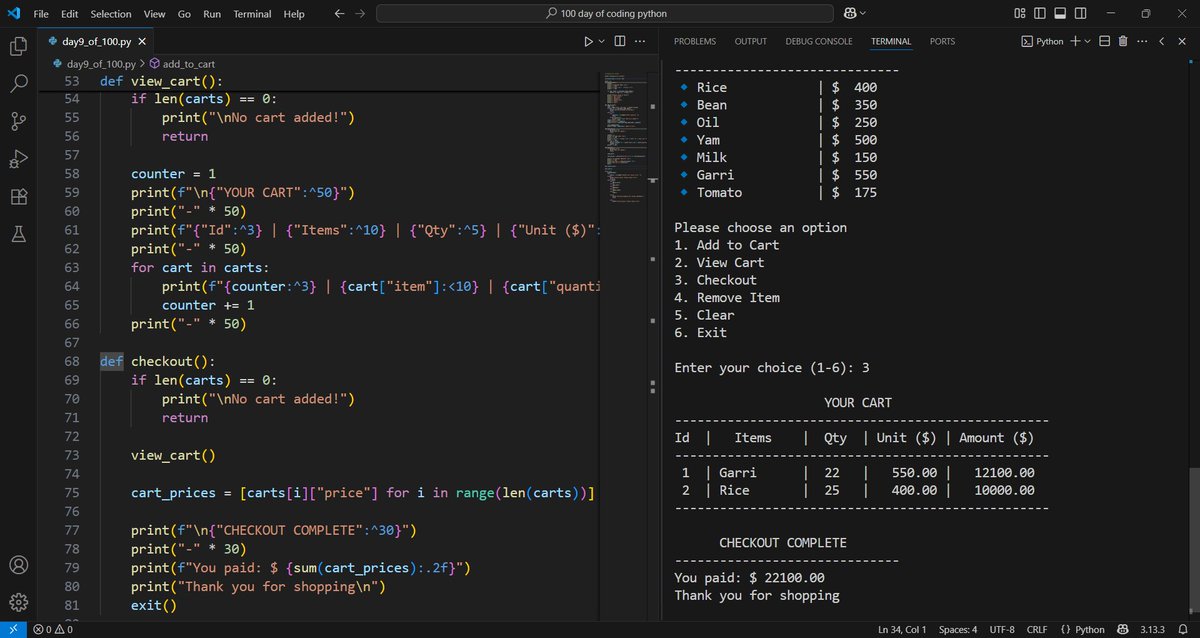The width and height of the screenshot is (1200, 638).
Task: Close the day9_of_100.py tab
Action: (142, 41)
